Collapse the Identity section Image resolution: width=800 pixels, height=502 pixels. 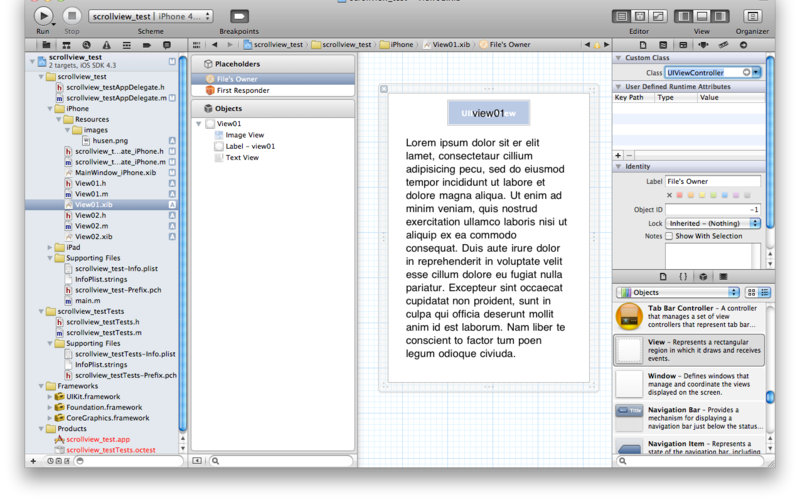coord(618,166)
